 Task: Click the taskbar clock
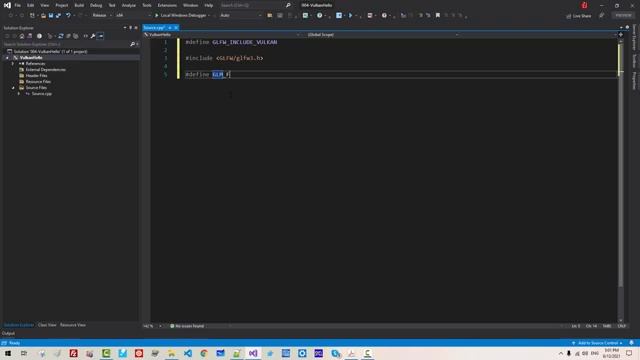pyautogui.click(x=611, y=353)
